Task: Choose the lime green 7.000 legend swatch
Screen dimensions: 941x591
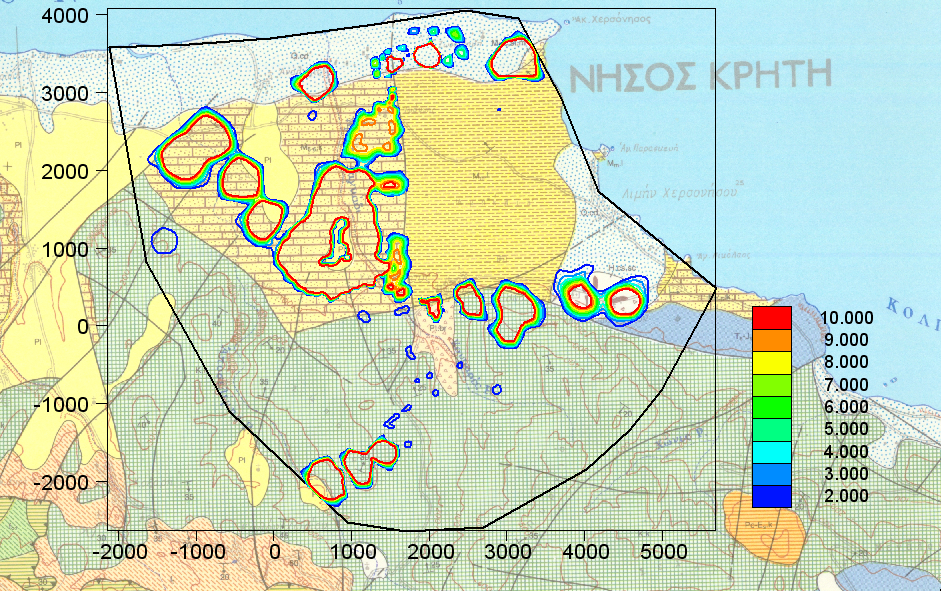Action: click(x=772, y=385)
